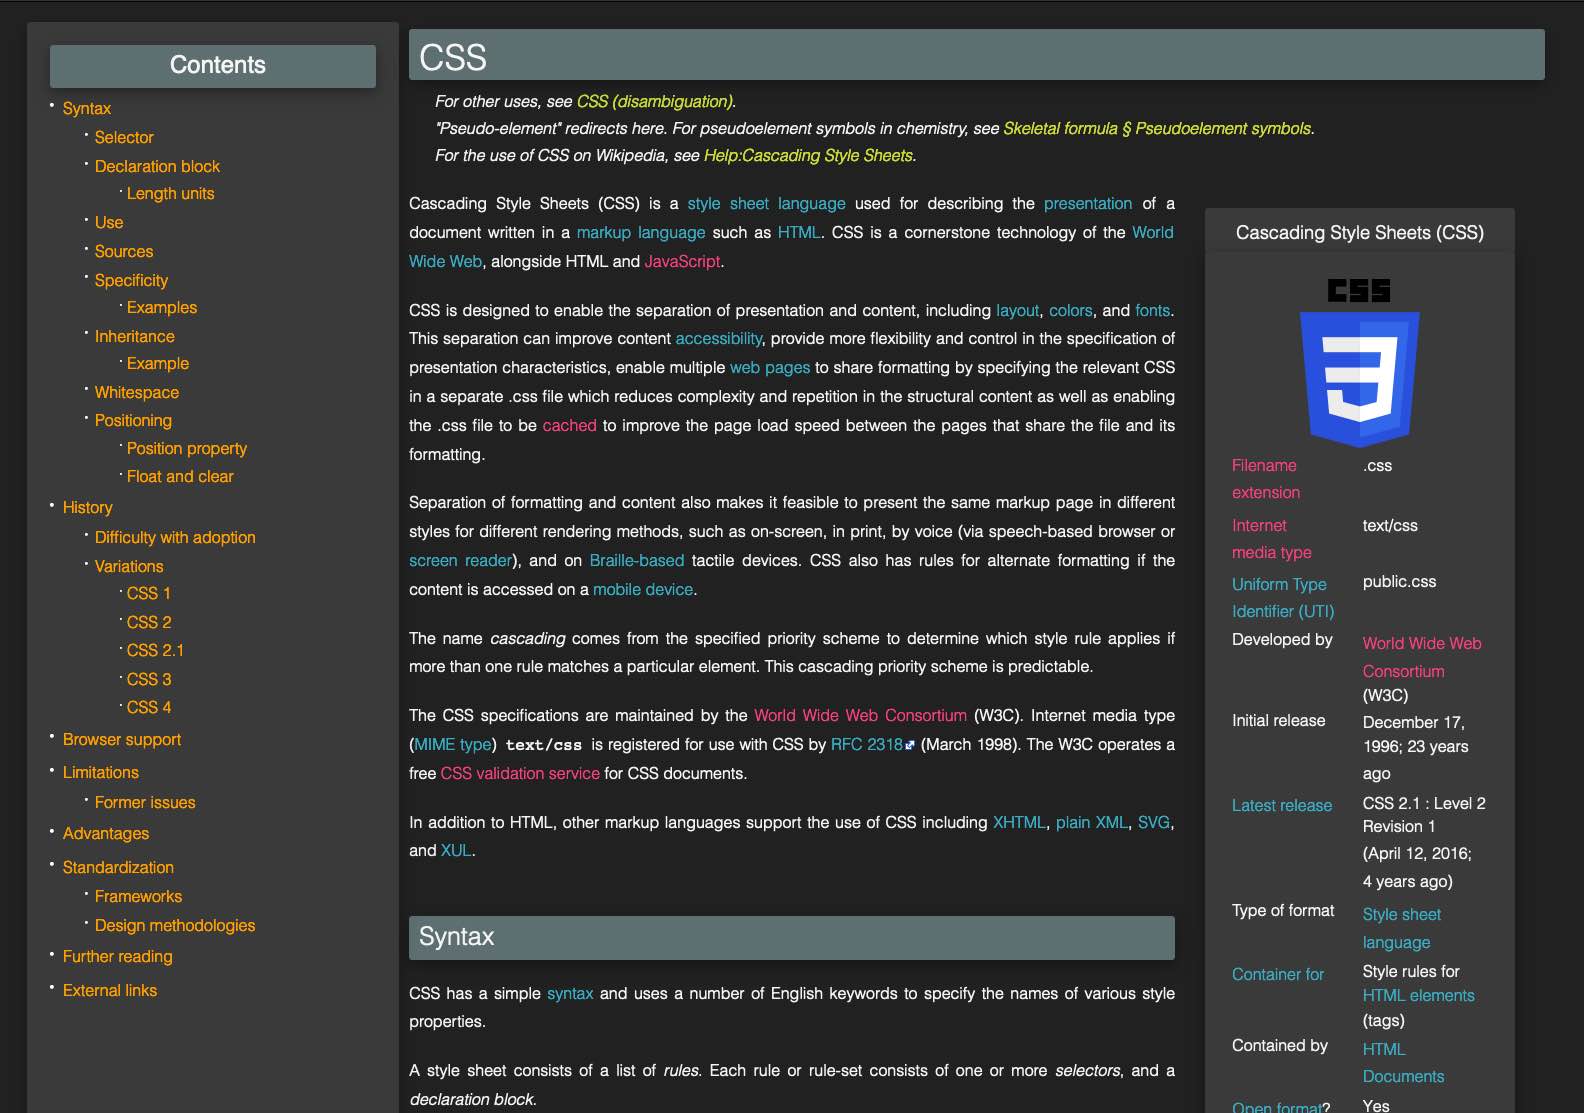Open the HTML elements infobox link
Screen dimensions: 1584x1113
tap(1419, 995)
